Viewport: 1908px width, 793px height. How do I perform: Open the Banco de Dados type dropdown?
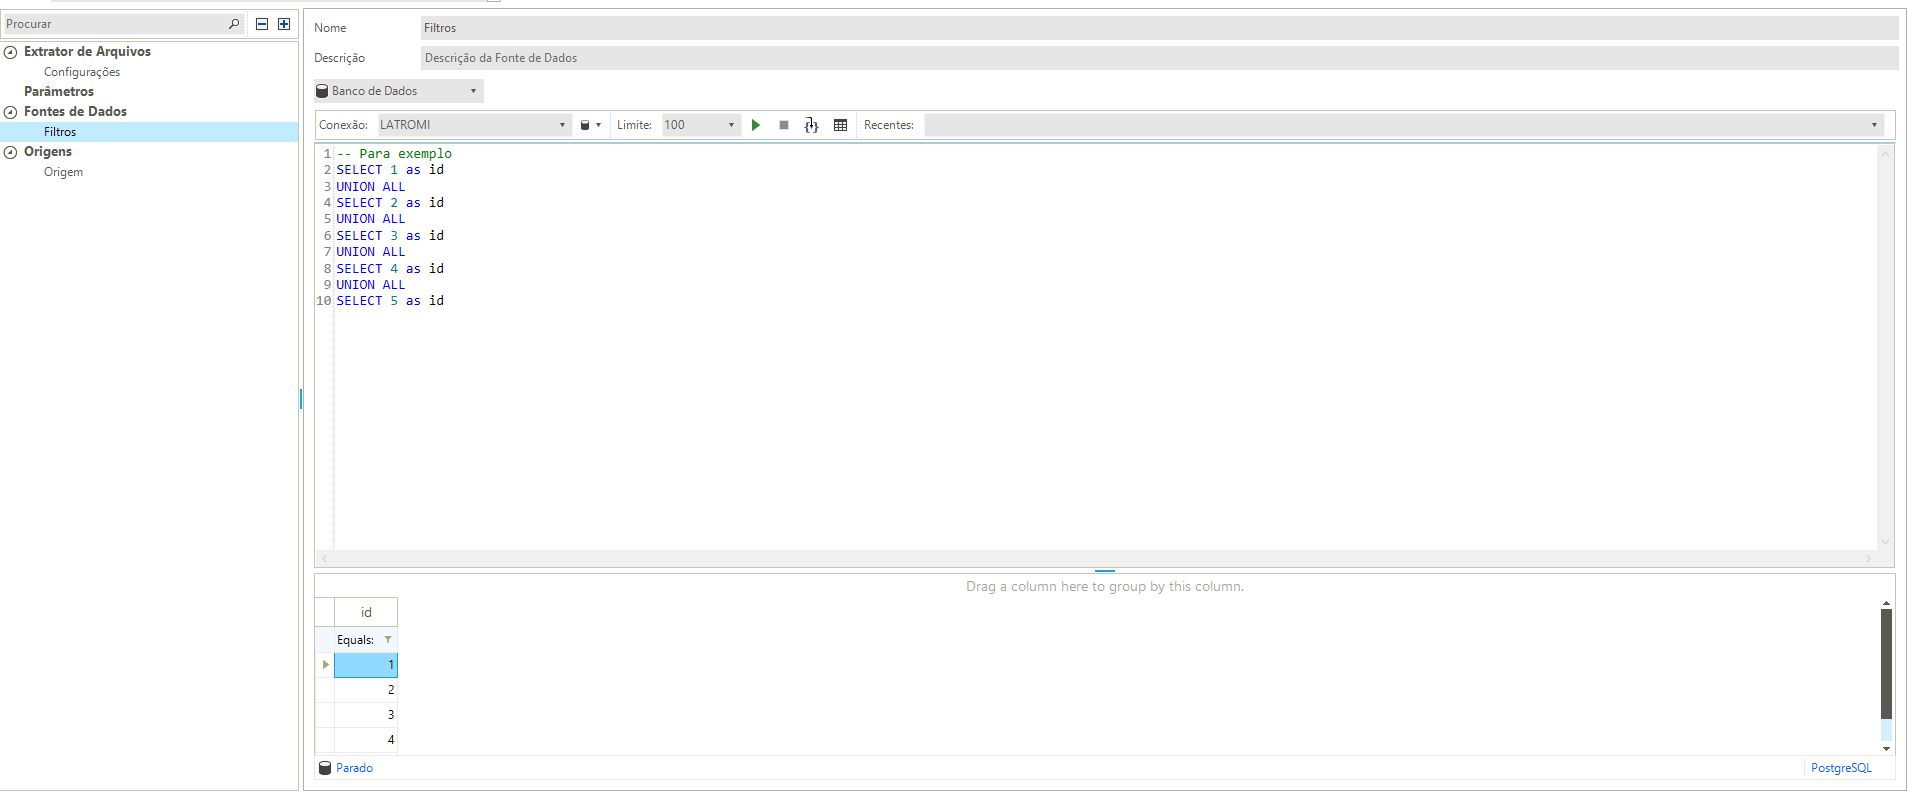398,91
